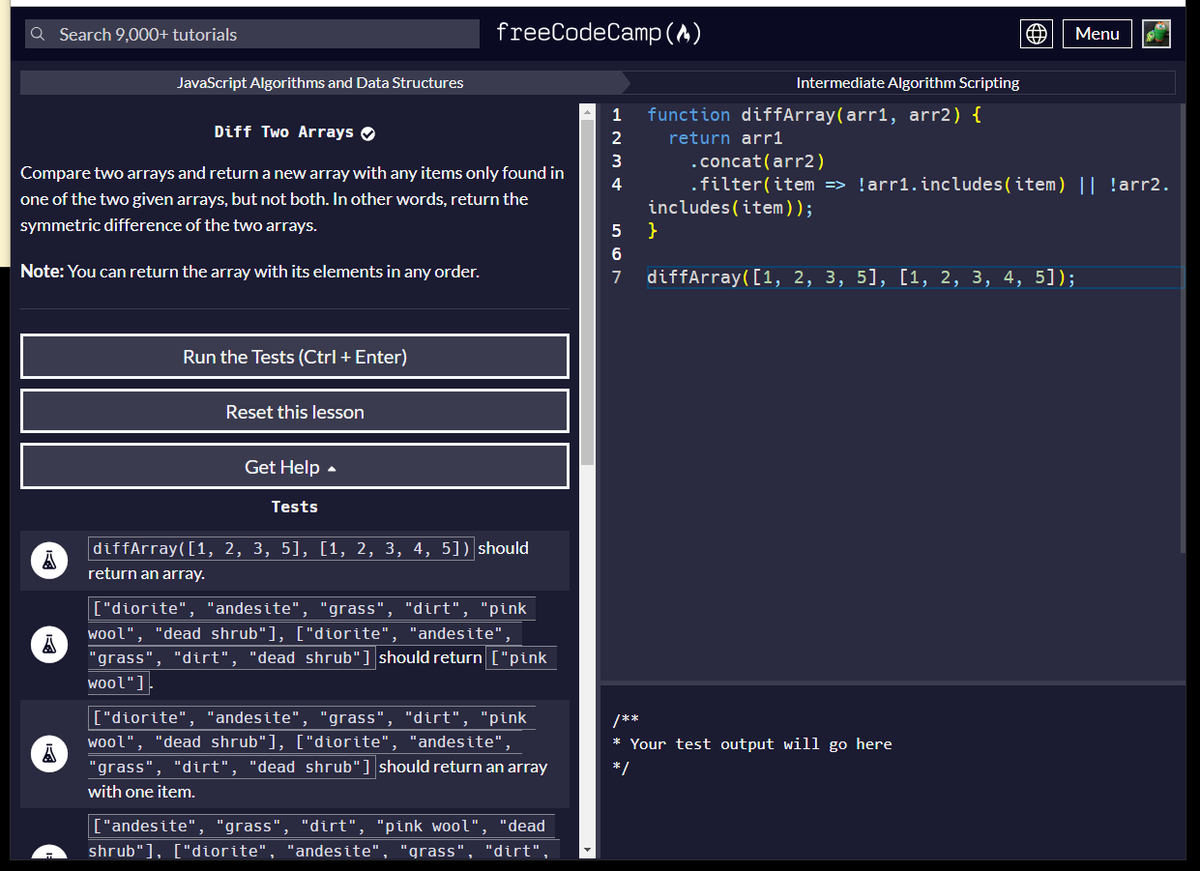The image size is (1200, 871).
Task: Open Intermediate Algorithm Scripting breadcrumb
Action: click(x=908, y=83)
